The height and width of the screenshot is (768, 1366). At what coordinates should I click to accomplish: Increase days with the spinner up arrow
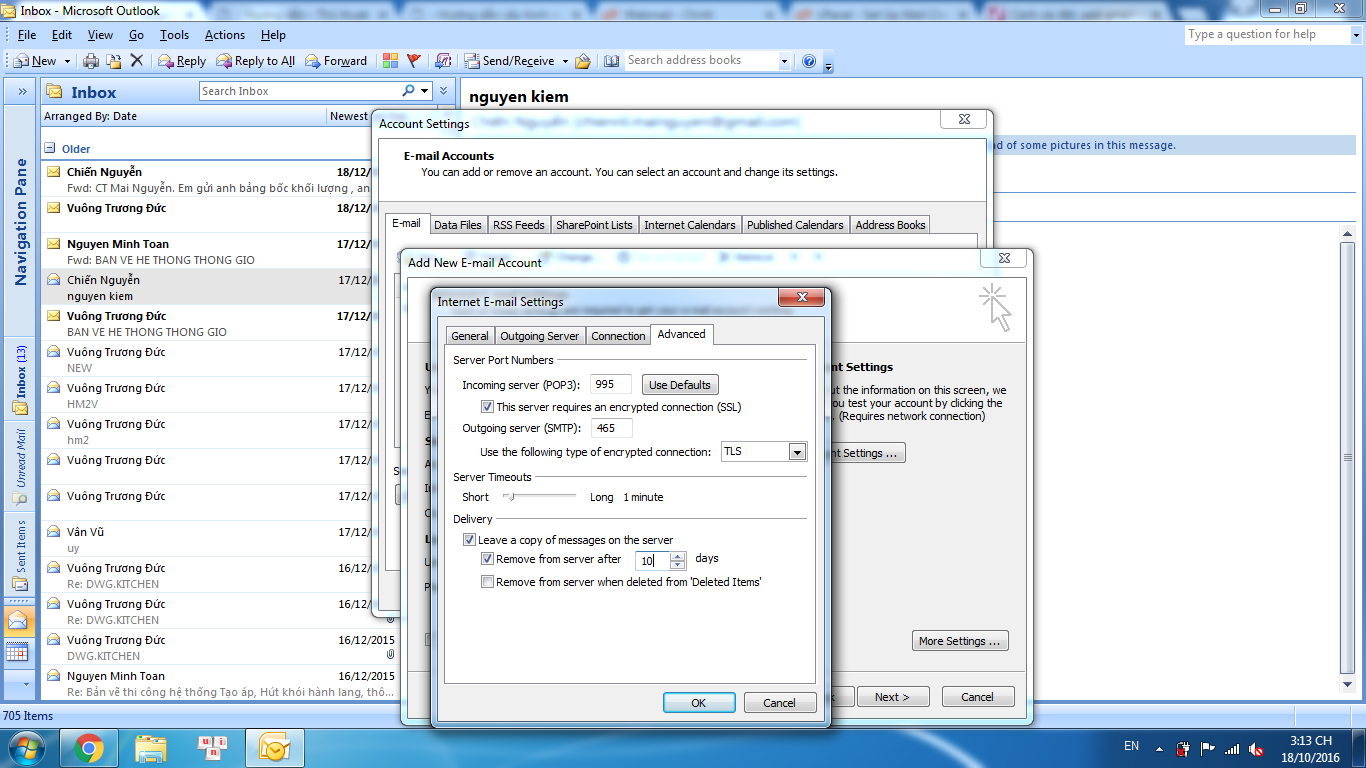click(678, 556)
